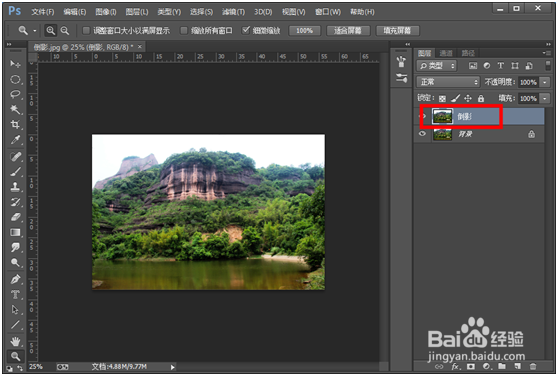The width and height of the screenshot is (558, 376).
Task: Select the Brush tool
Action: 15,172
